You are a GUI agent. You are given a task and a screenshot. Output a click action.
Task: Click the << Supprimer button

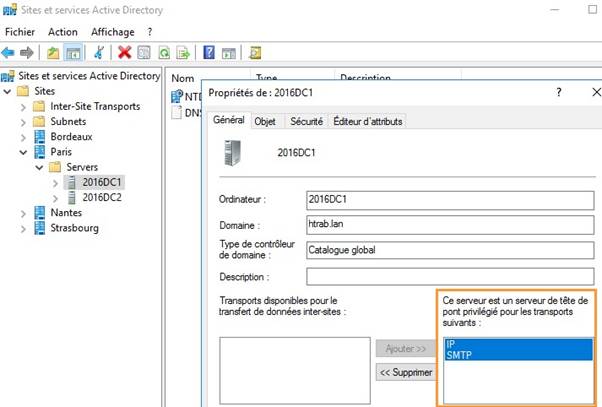406,372
